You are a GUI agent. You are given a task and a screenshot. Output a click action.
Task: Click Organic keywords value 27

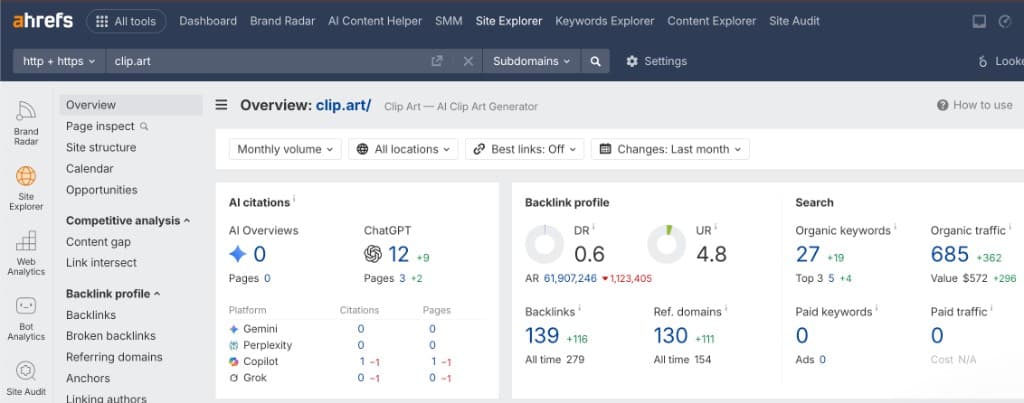coord(808,254)
